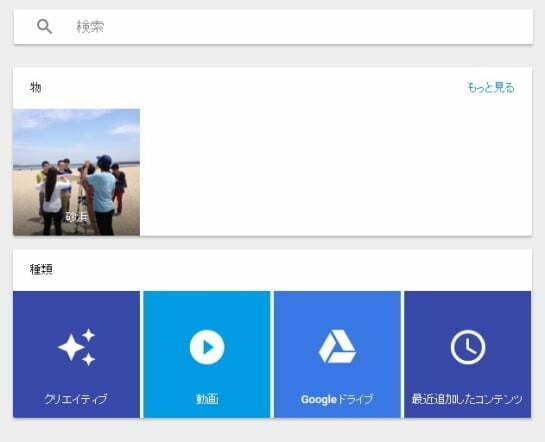Select the クリエイティブ label text
This screenshot has height=442, width=545.
(x=76, y=399)
